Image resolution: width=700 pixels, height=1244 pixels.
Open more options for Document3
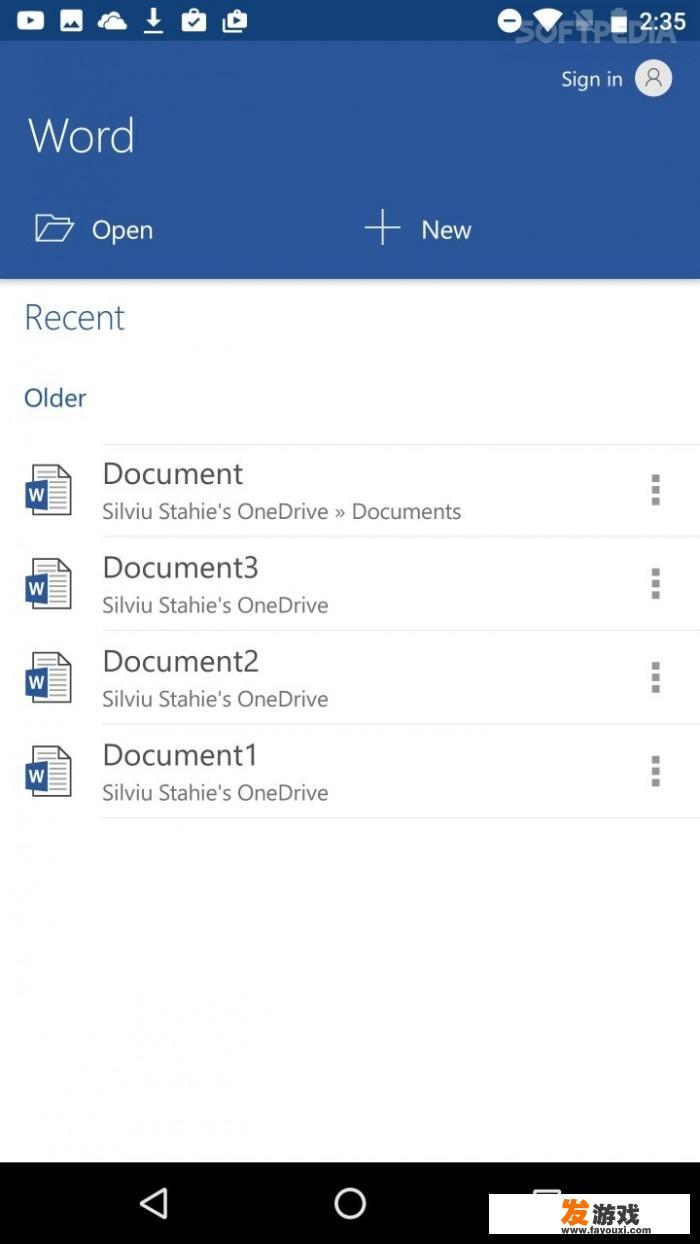[x=655, y=583]
